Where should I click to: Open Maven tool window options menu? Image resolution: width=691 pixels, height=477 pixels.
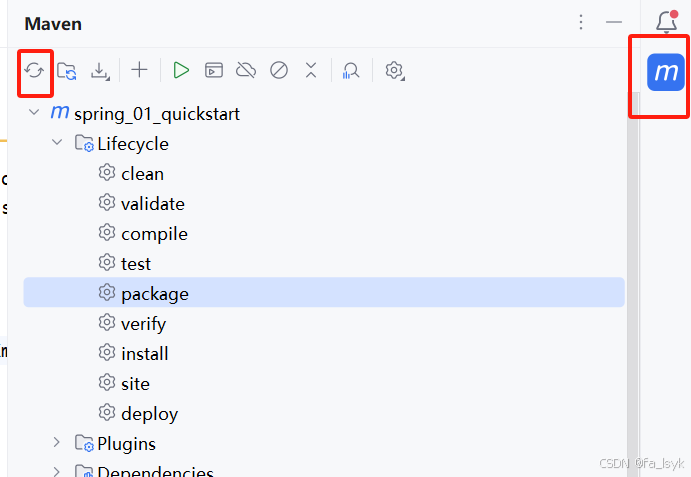581,22
